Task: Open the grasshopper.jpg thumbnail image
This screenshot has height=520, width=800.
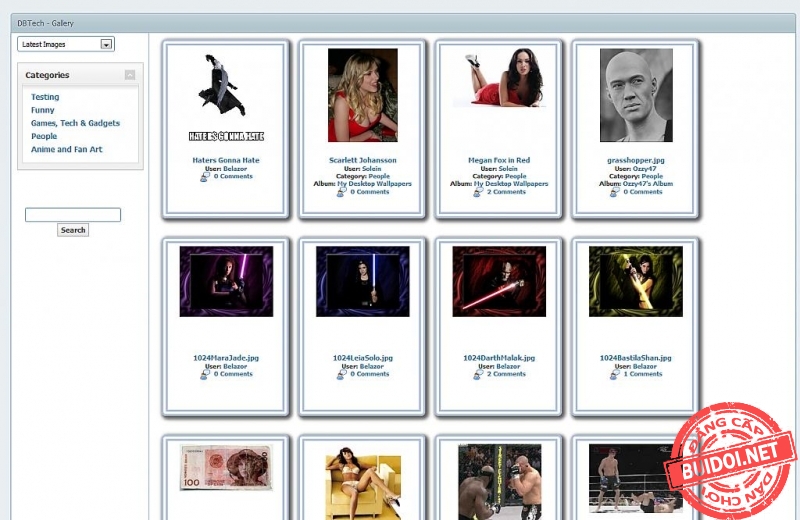Action: tap(636, 95)
